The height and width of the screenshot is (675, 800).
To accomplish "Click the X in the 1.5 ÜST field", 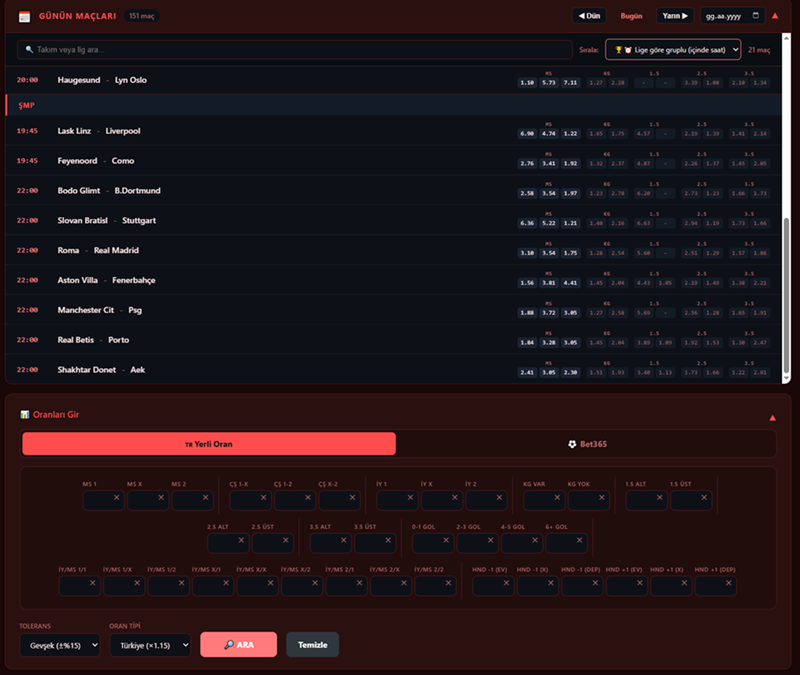I will (704, 497).
